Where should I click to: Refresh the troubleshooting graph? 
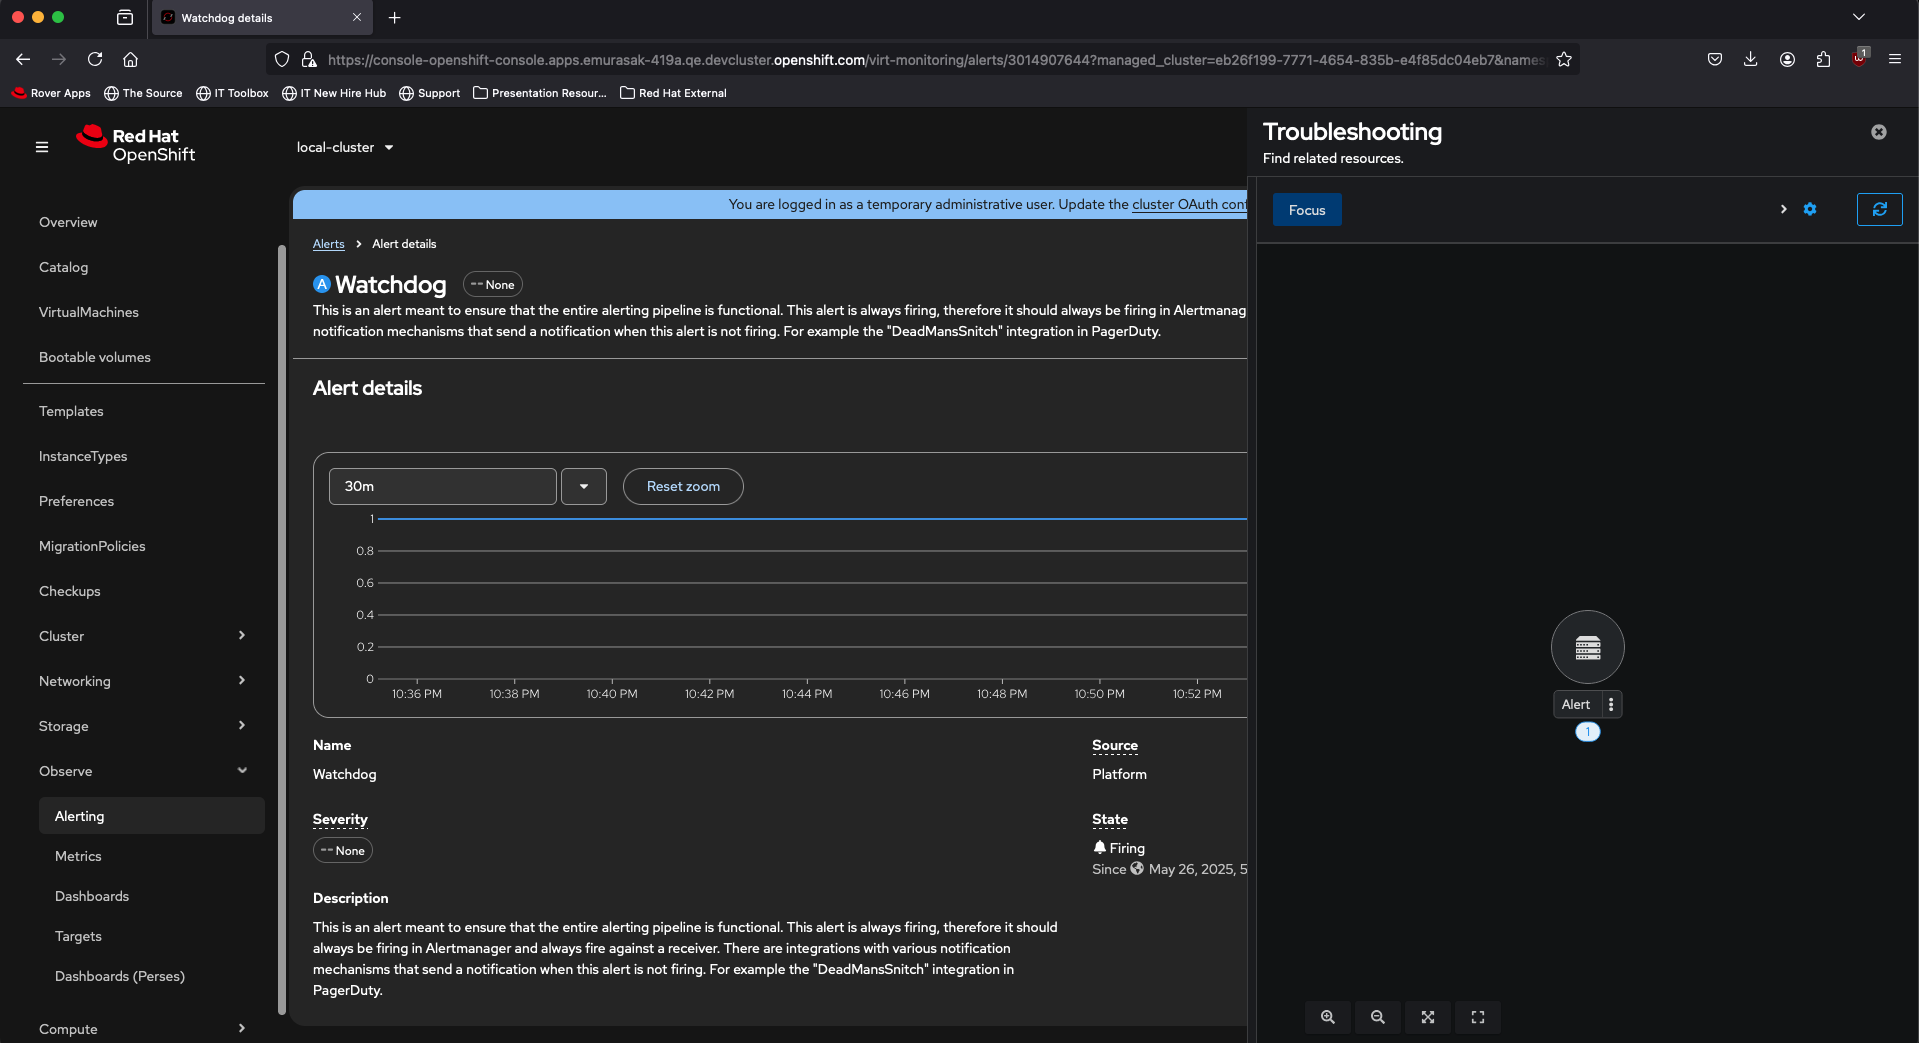[1879, 209]
